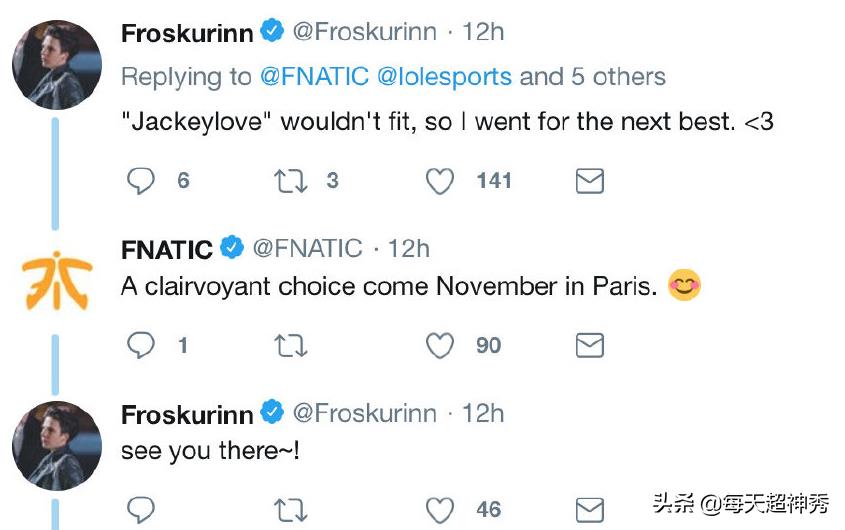
Task: Send Jackeylove tweet via direct message
Action: pyautogui.click(x=590, y=181)
